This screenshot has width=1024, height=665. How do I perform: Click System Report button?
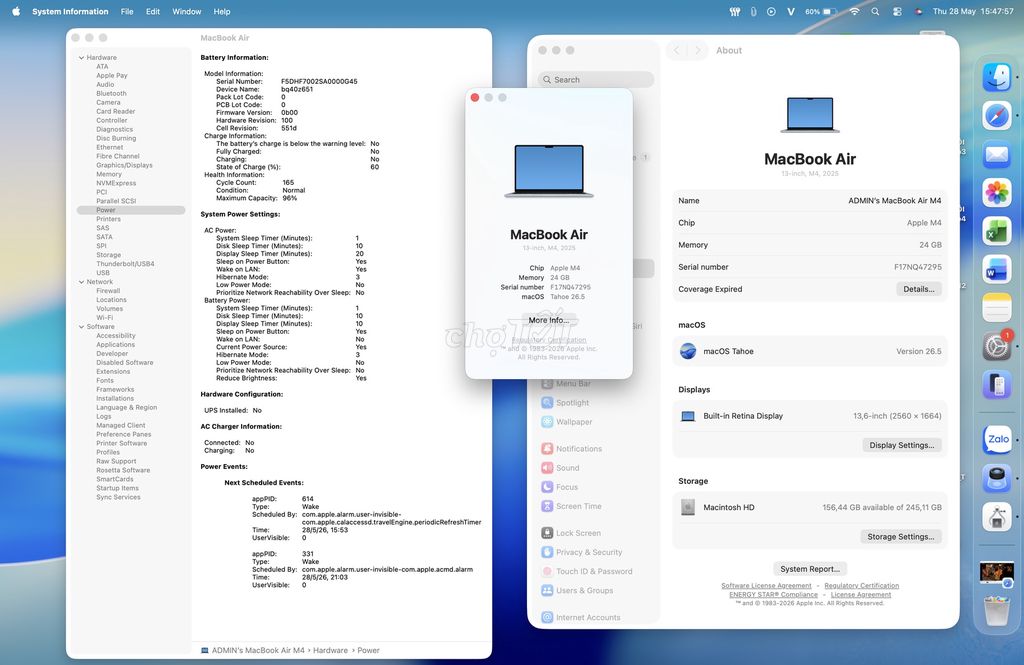[x=810, y=569]
